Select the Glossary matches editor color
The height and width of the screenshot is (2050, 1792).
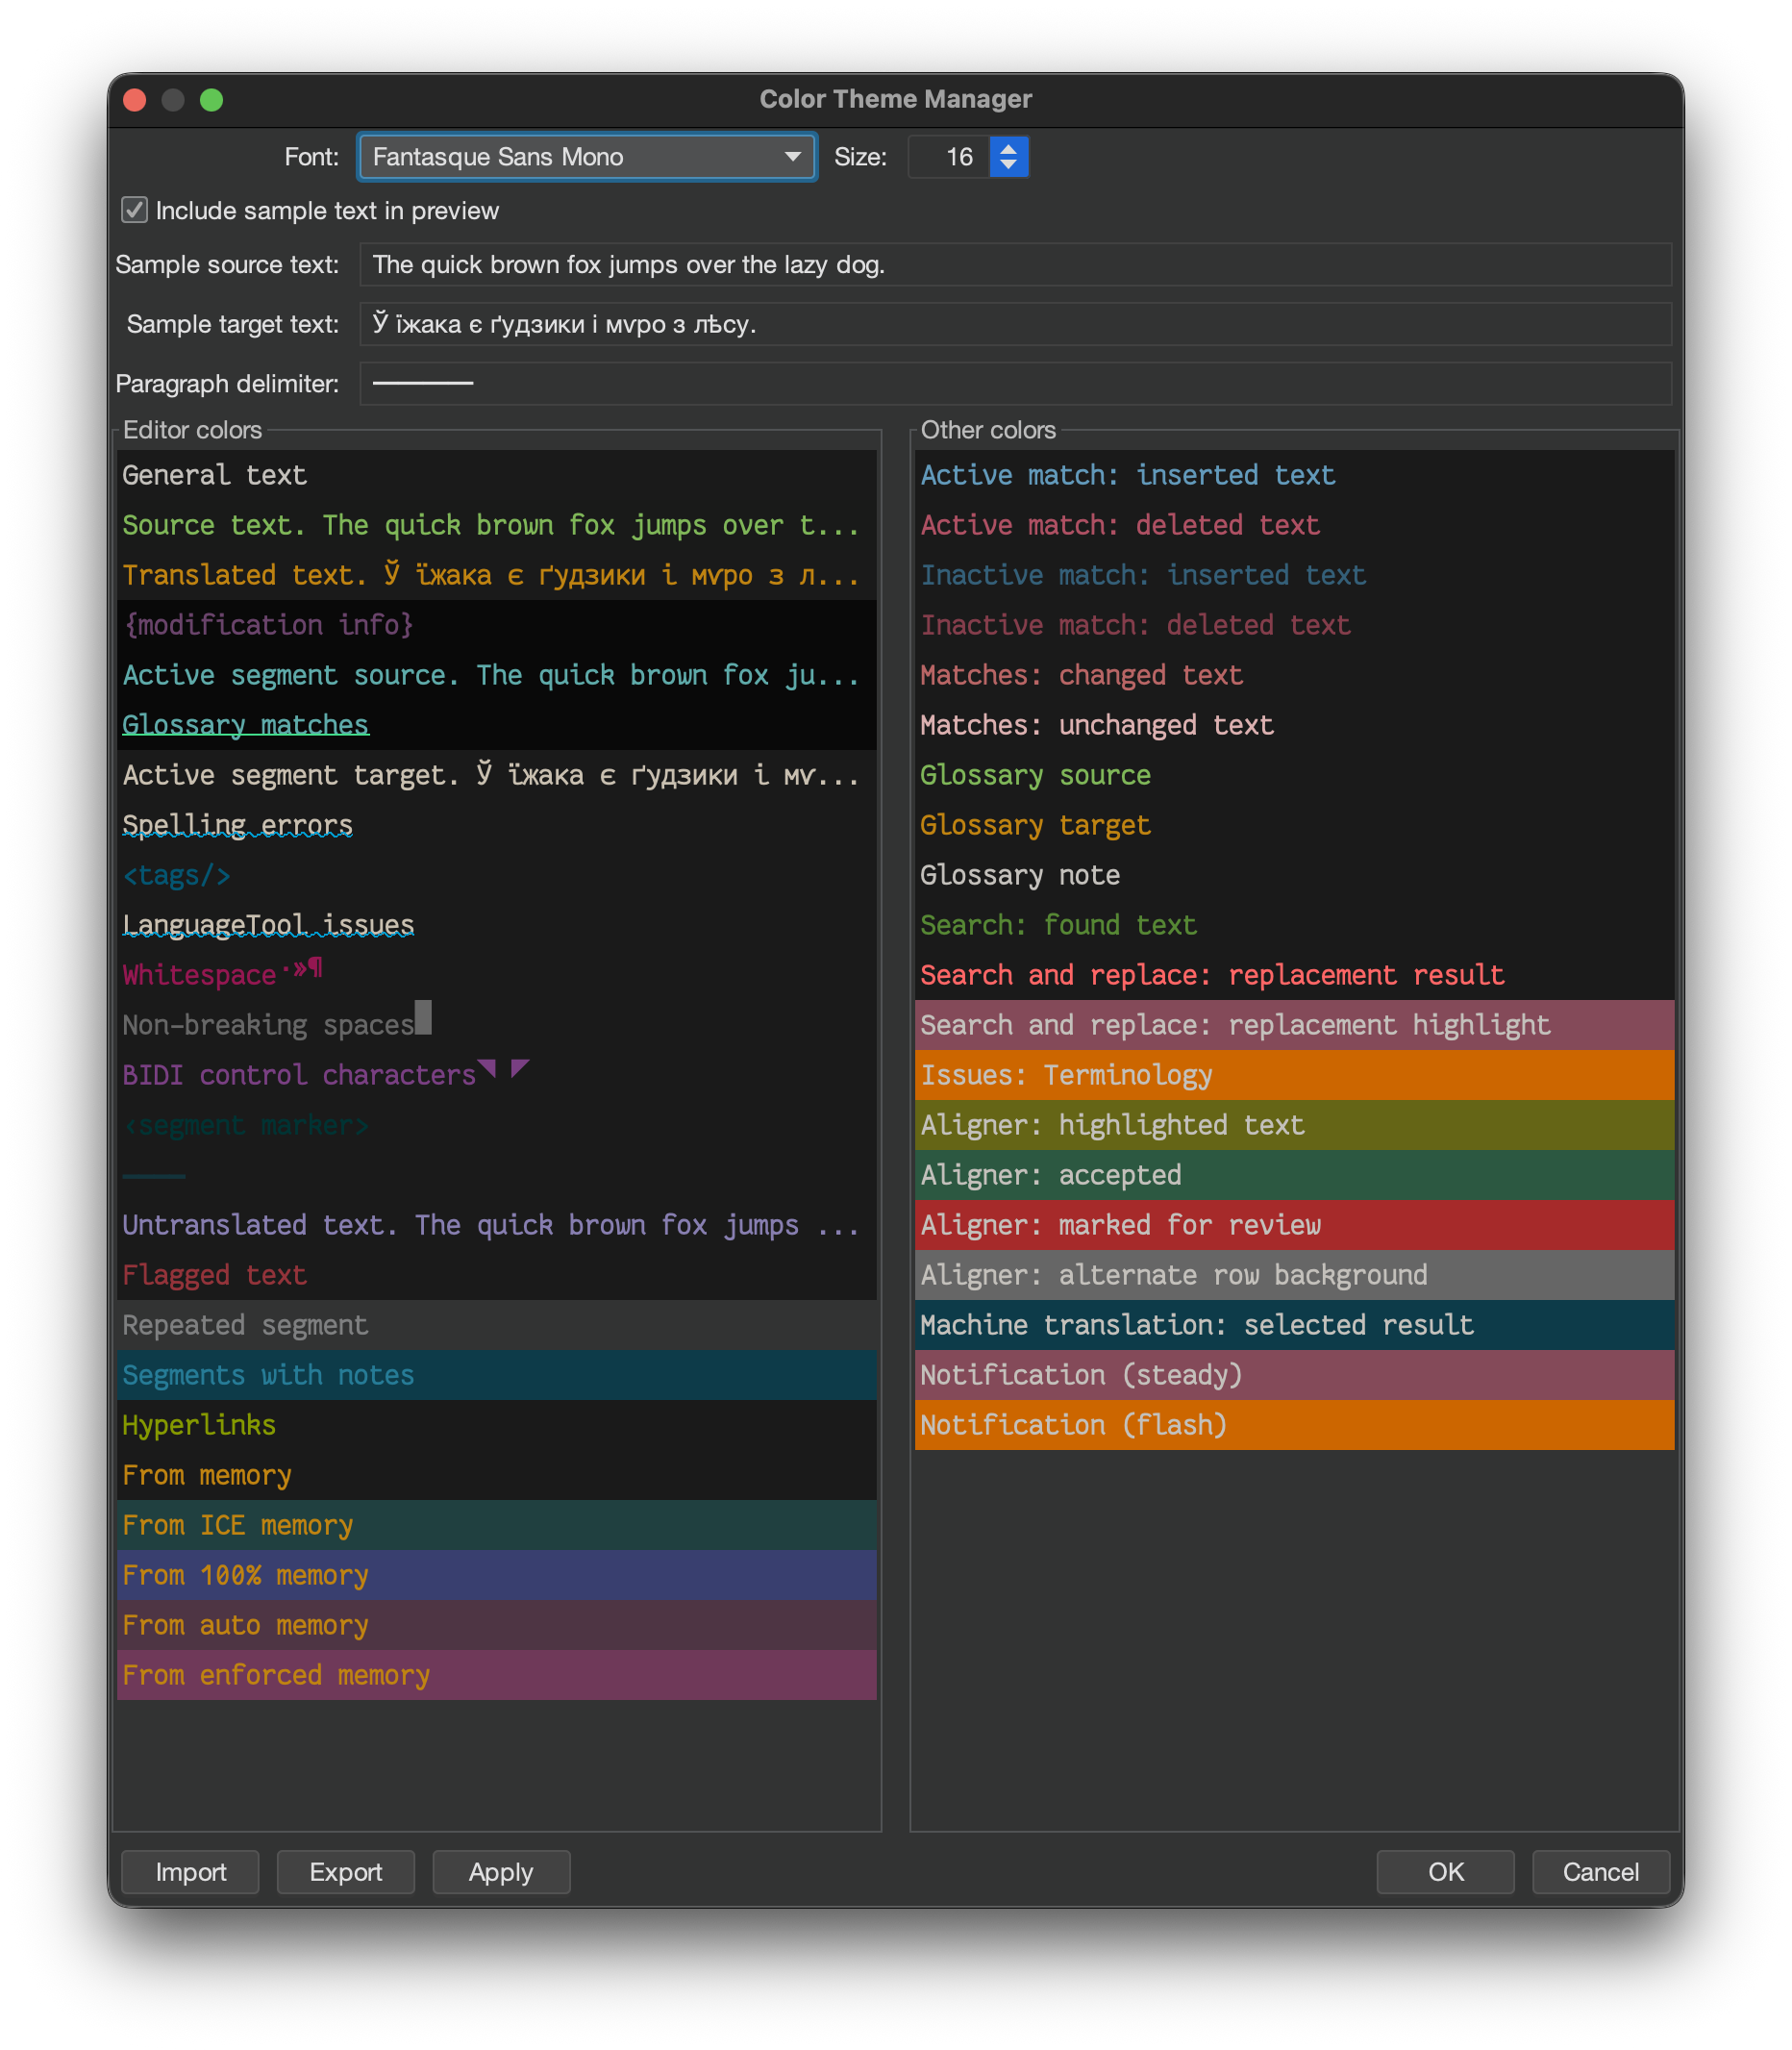(246, 725)
